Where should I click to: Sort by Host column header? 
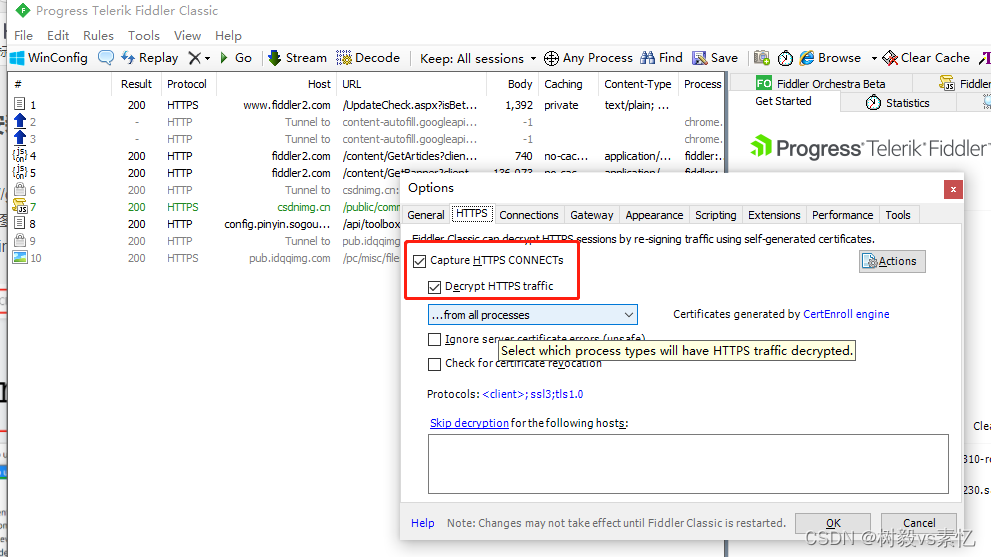[275, 84]
